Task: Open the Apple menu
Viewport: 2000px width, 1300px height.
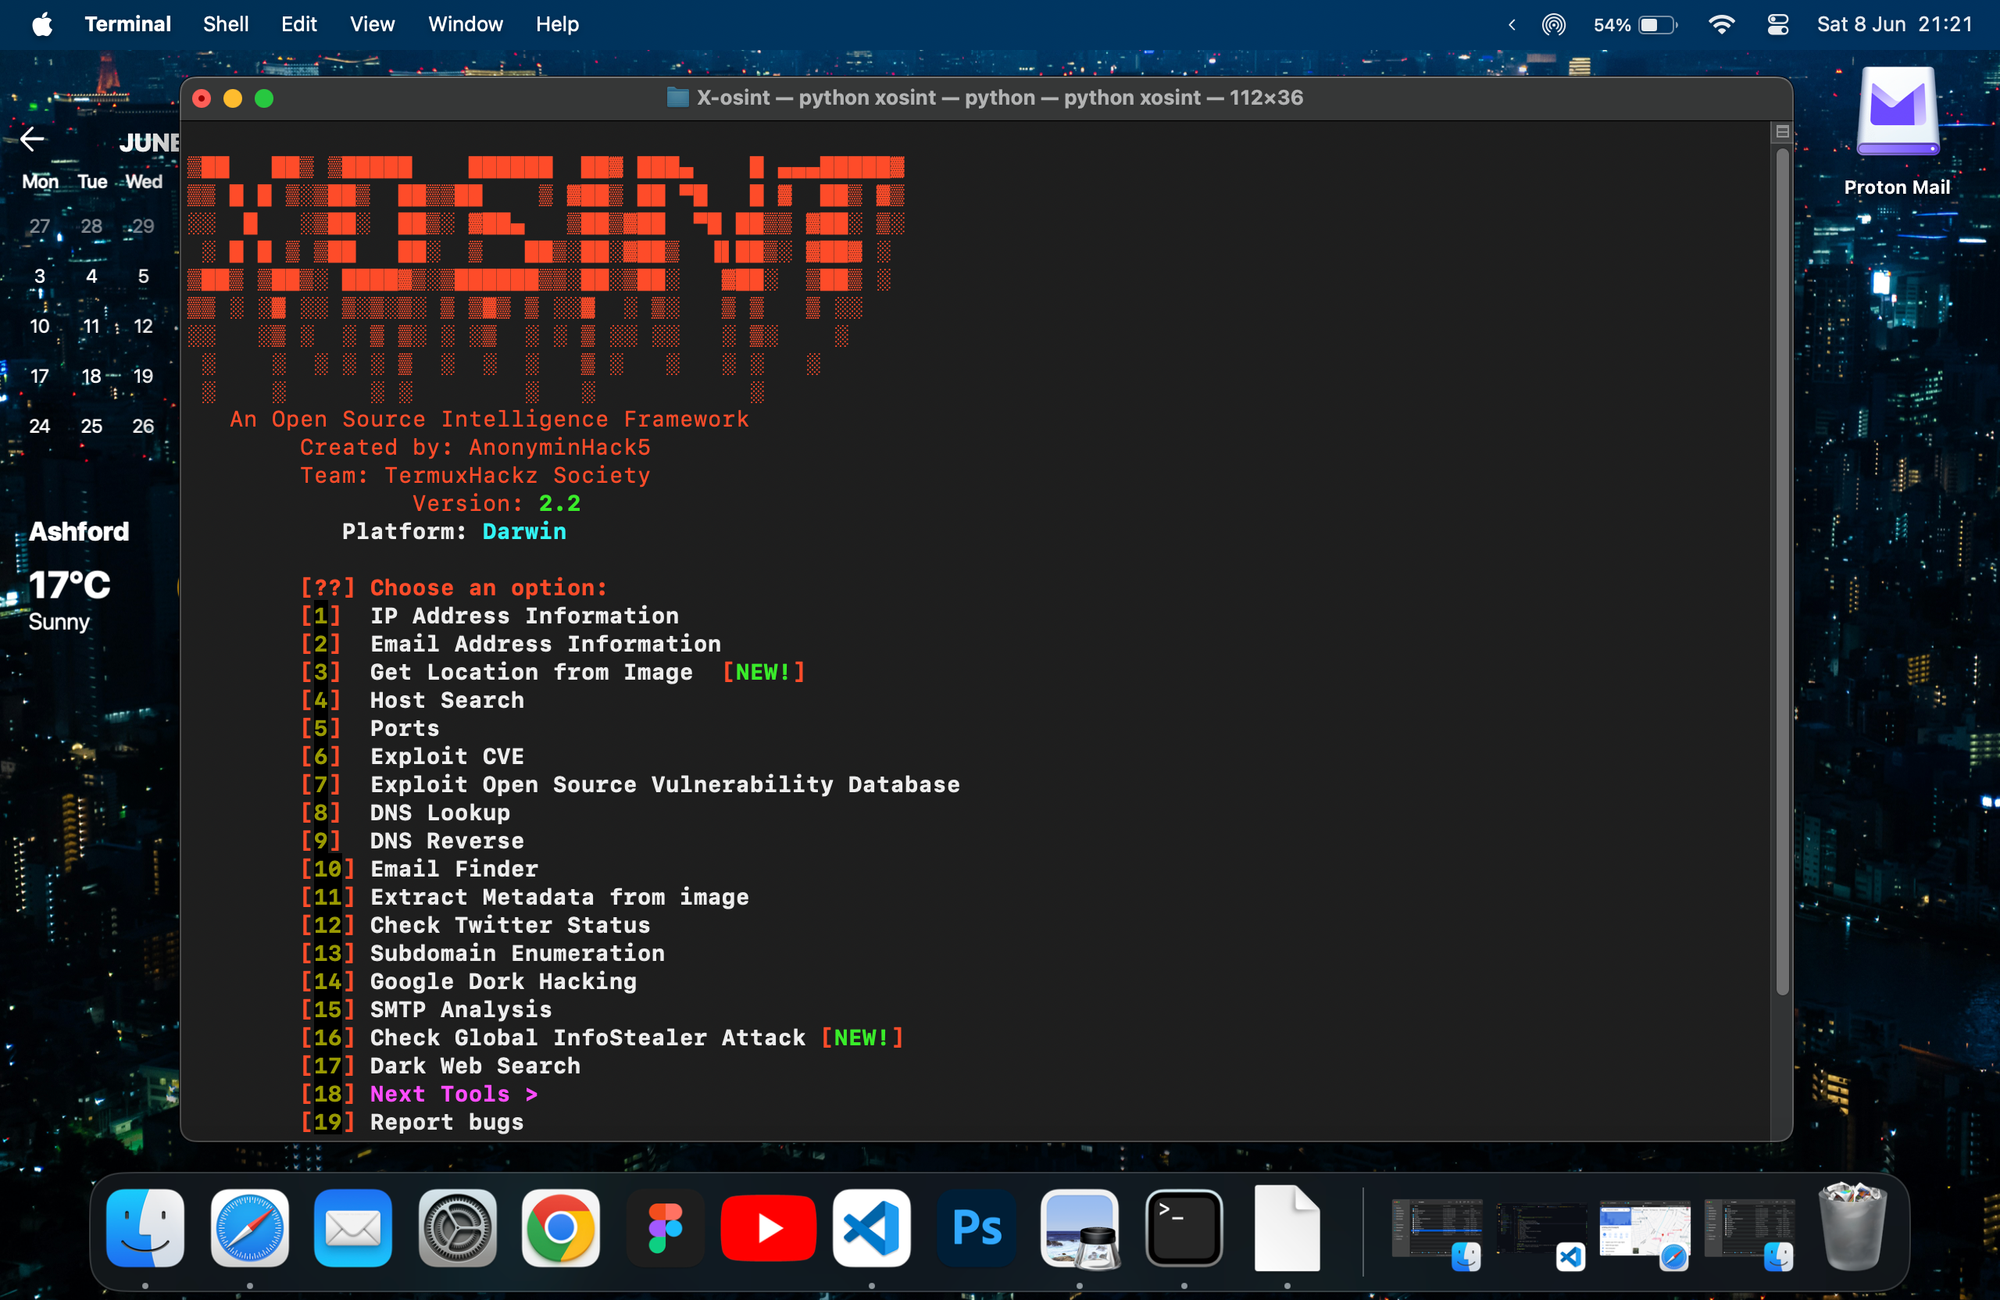Action: click(x=42, y=25)
